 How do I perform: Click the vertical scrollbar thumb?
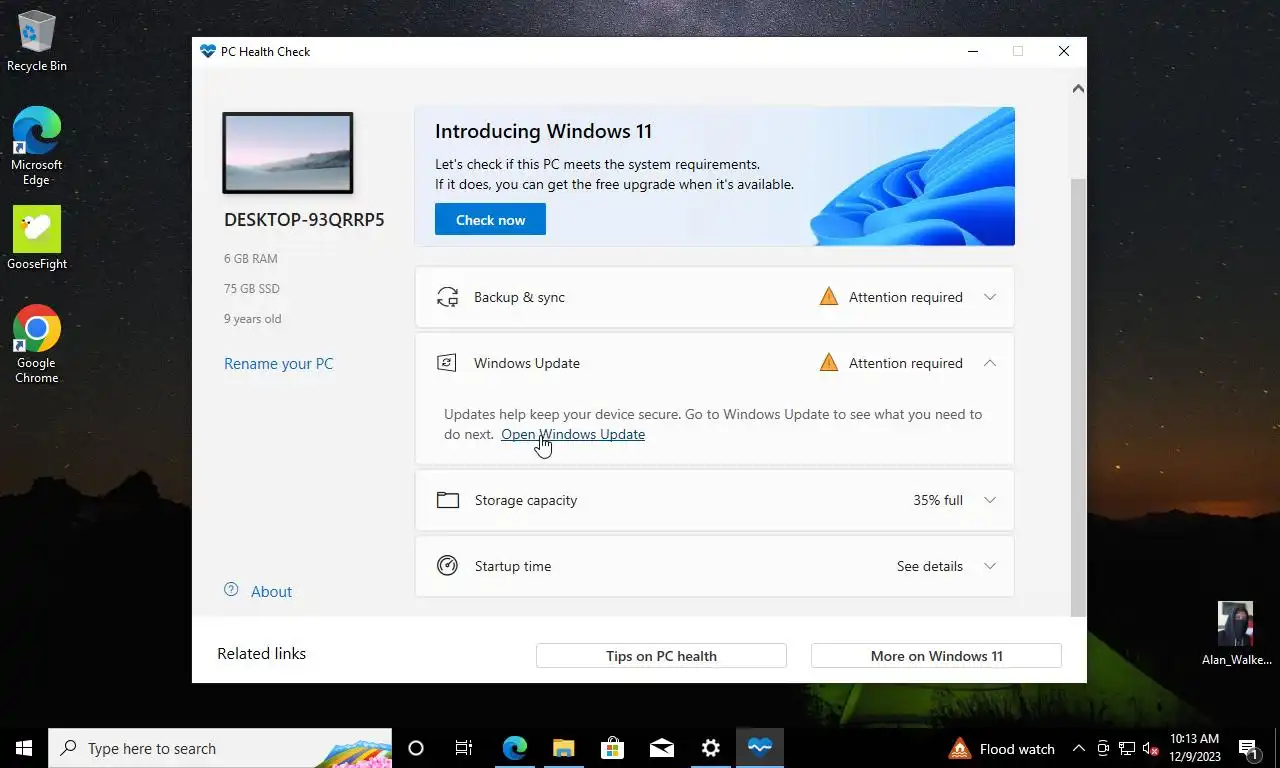(x=1078, y=397)
